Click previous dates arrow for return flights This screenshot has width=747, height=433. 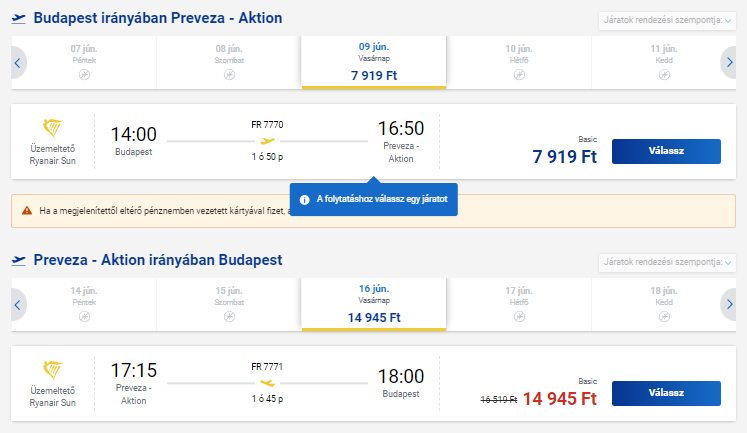(18, 304)
